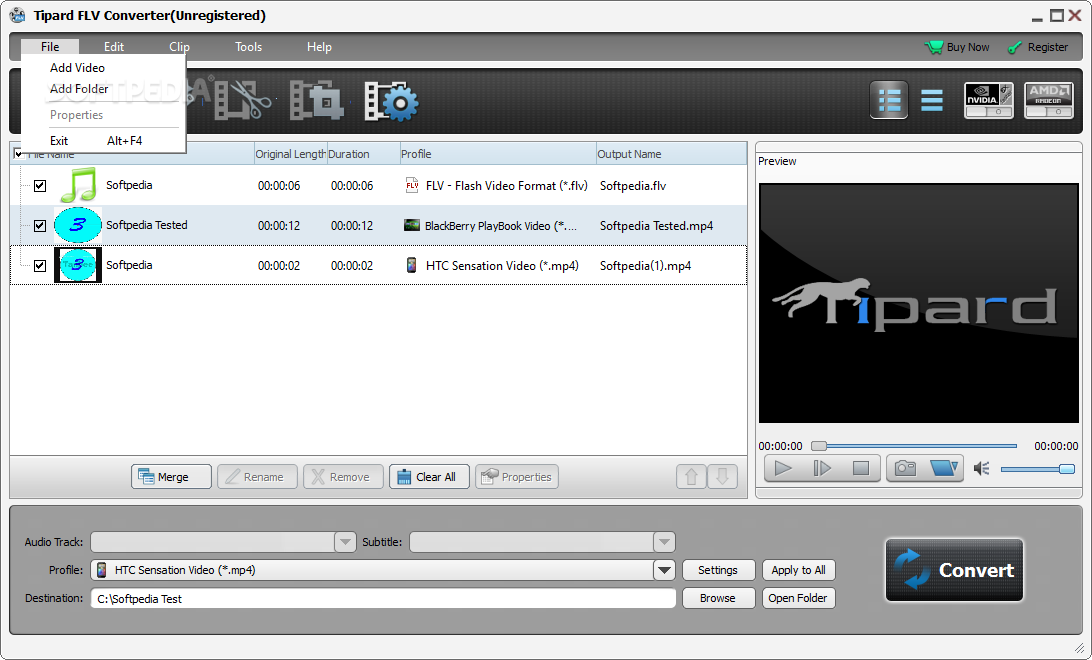
Task: Mute the preview audio speaker icon
Action: tap(981, 469)
